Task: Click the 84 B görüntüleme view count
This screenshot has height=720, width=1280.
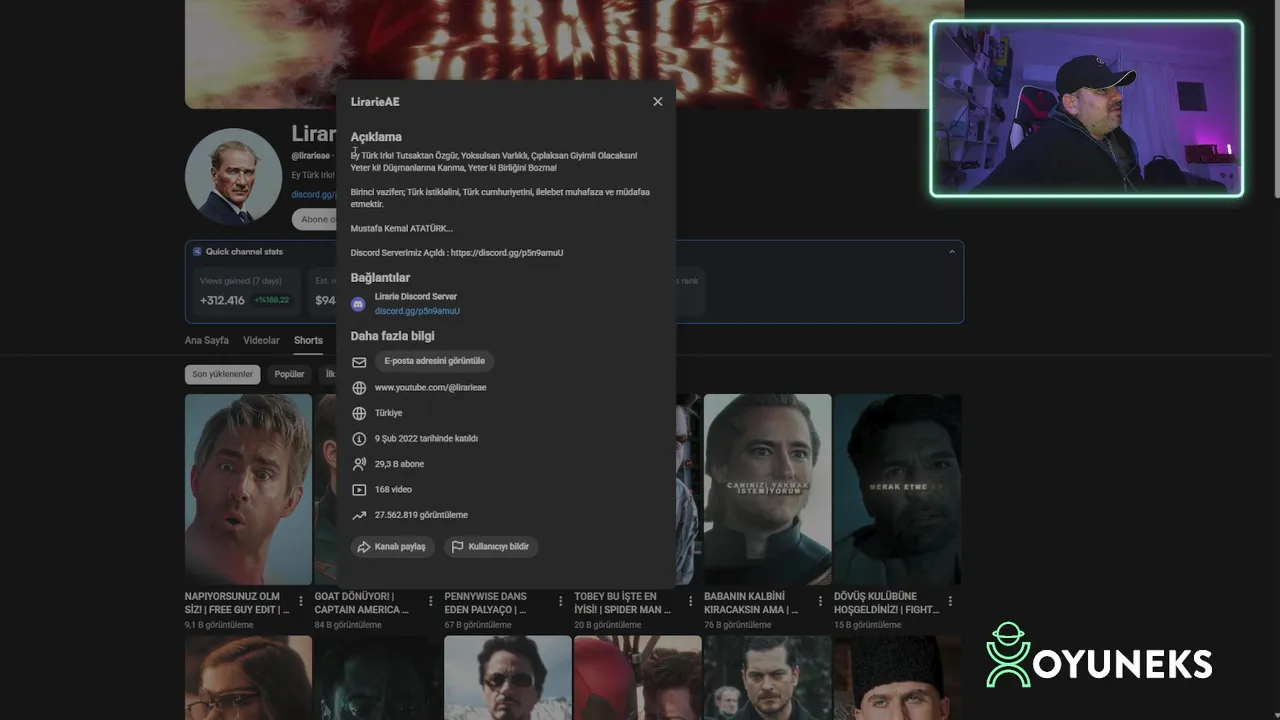Action: [x=348, y=625]
